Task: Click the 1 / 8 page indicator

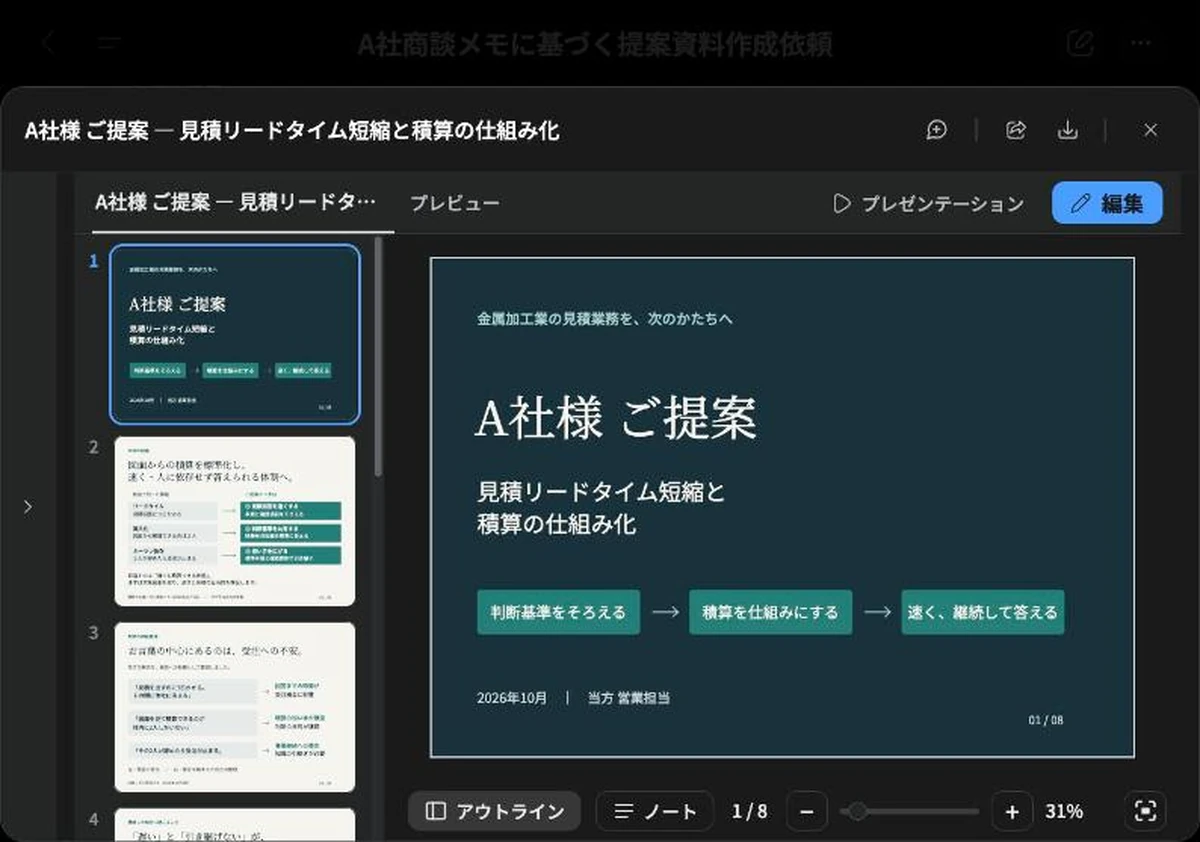Action: click(x=750, y=811)
